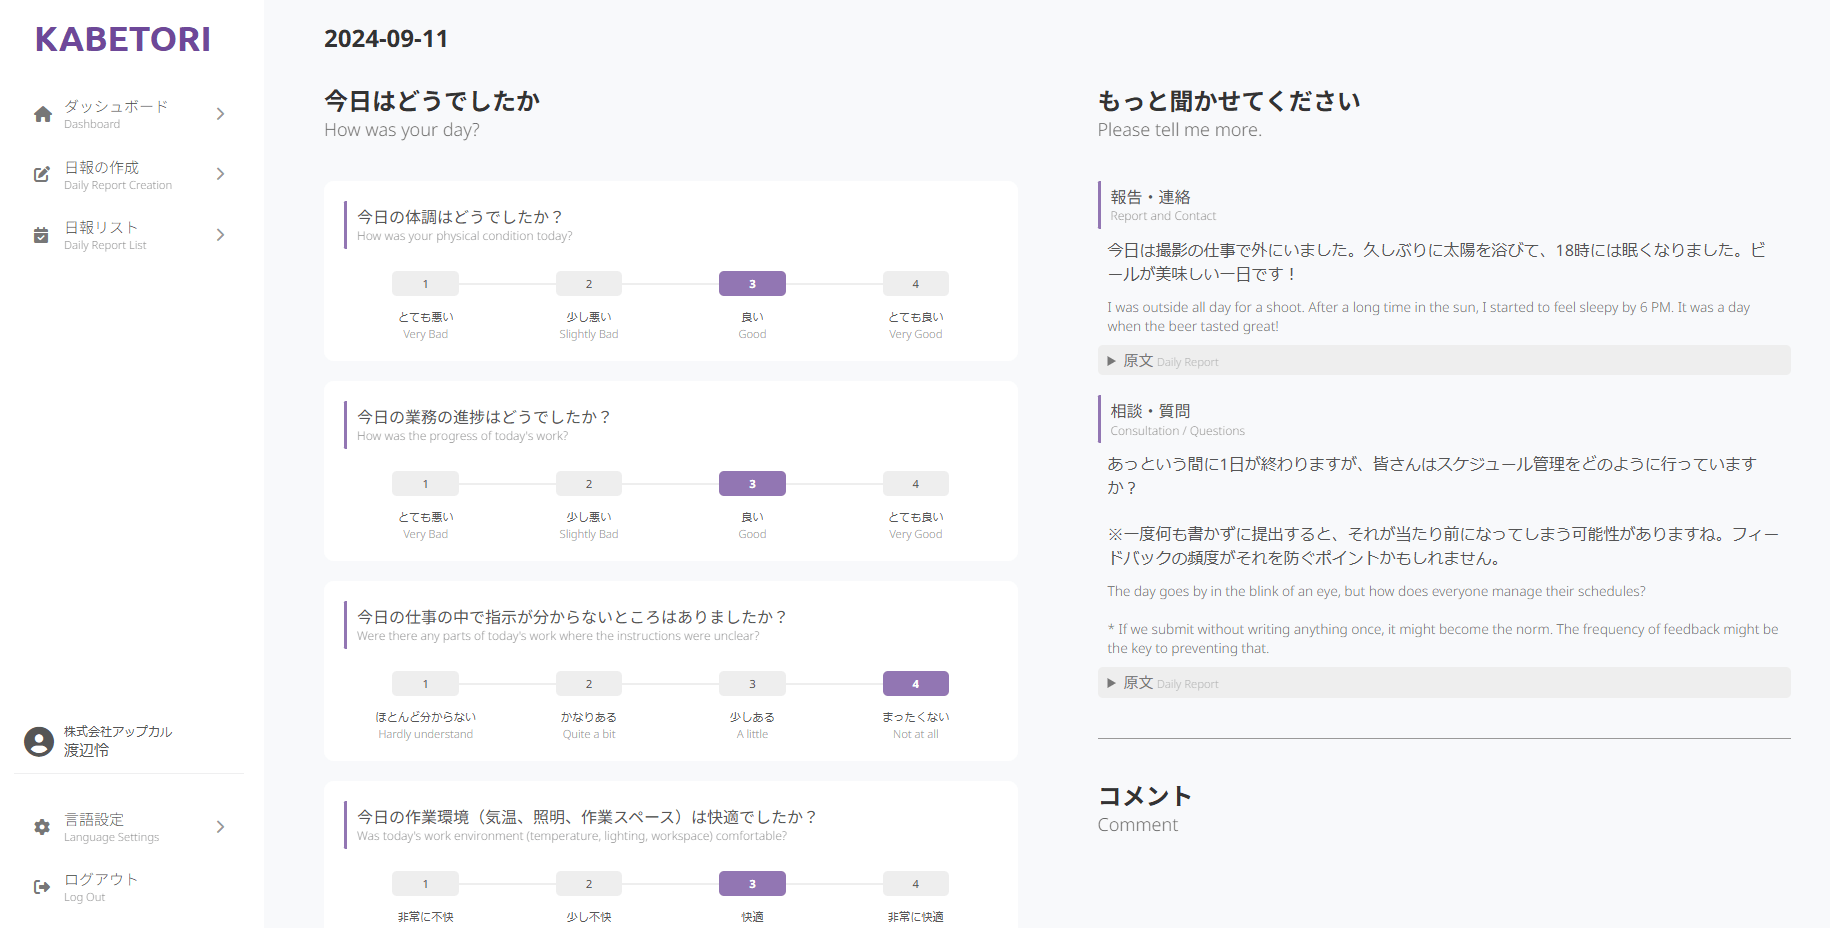Select rating 1 Hardly understand for unclear instructions
Image resolution: width=1830 pixels, height=928 pixels.
click(x=425, y=684)
